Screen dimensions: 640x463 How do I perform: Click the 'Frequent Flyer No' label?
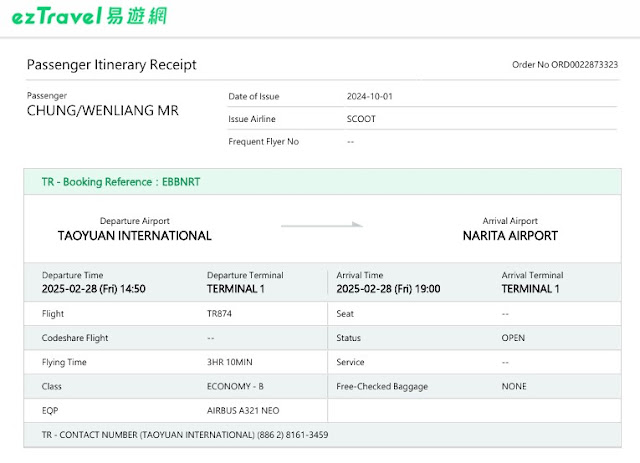click(263, 141)
